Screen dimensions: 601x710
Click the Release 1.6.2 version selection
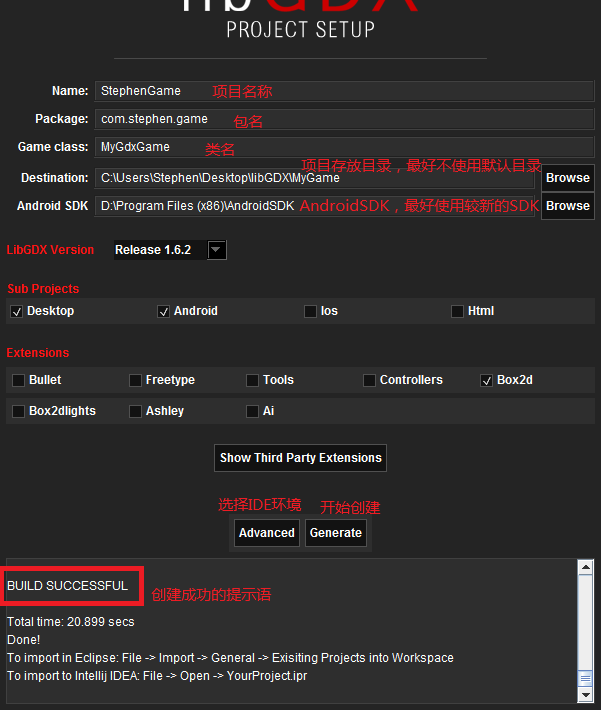160,250
